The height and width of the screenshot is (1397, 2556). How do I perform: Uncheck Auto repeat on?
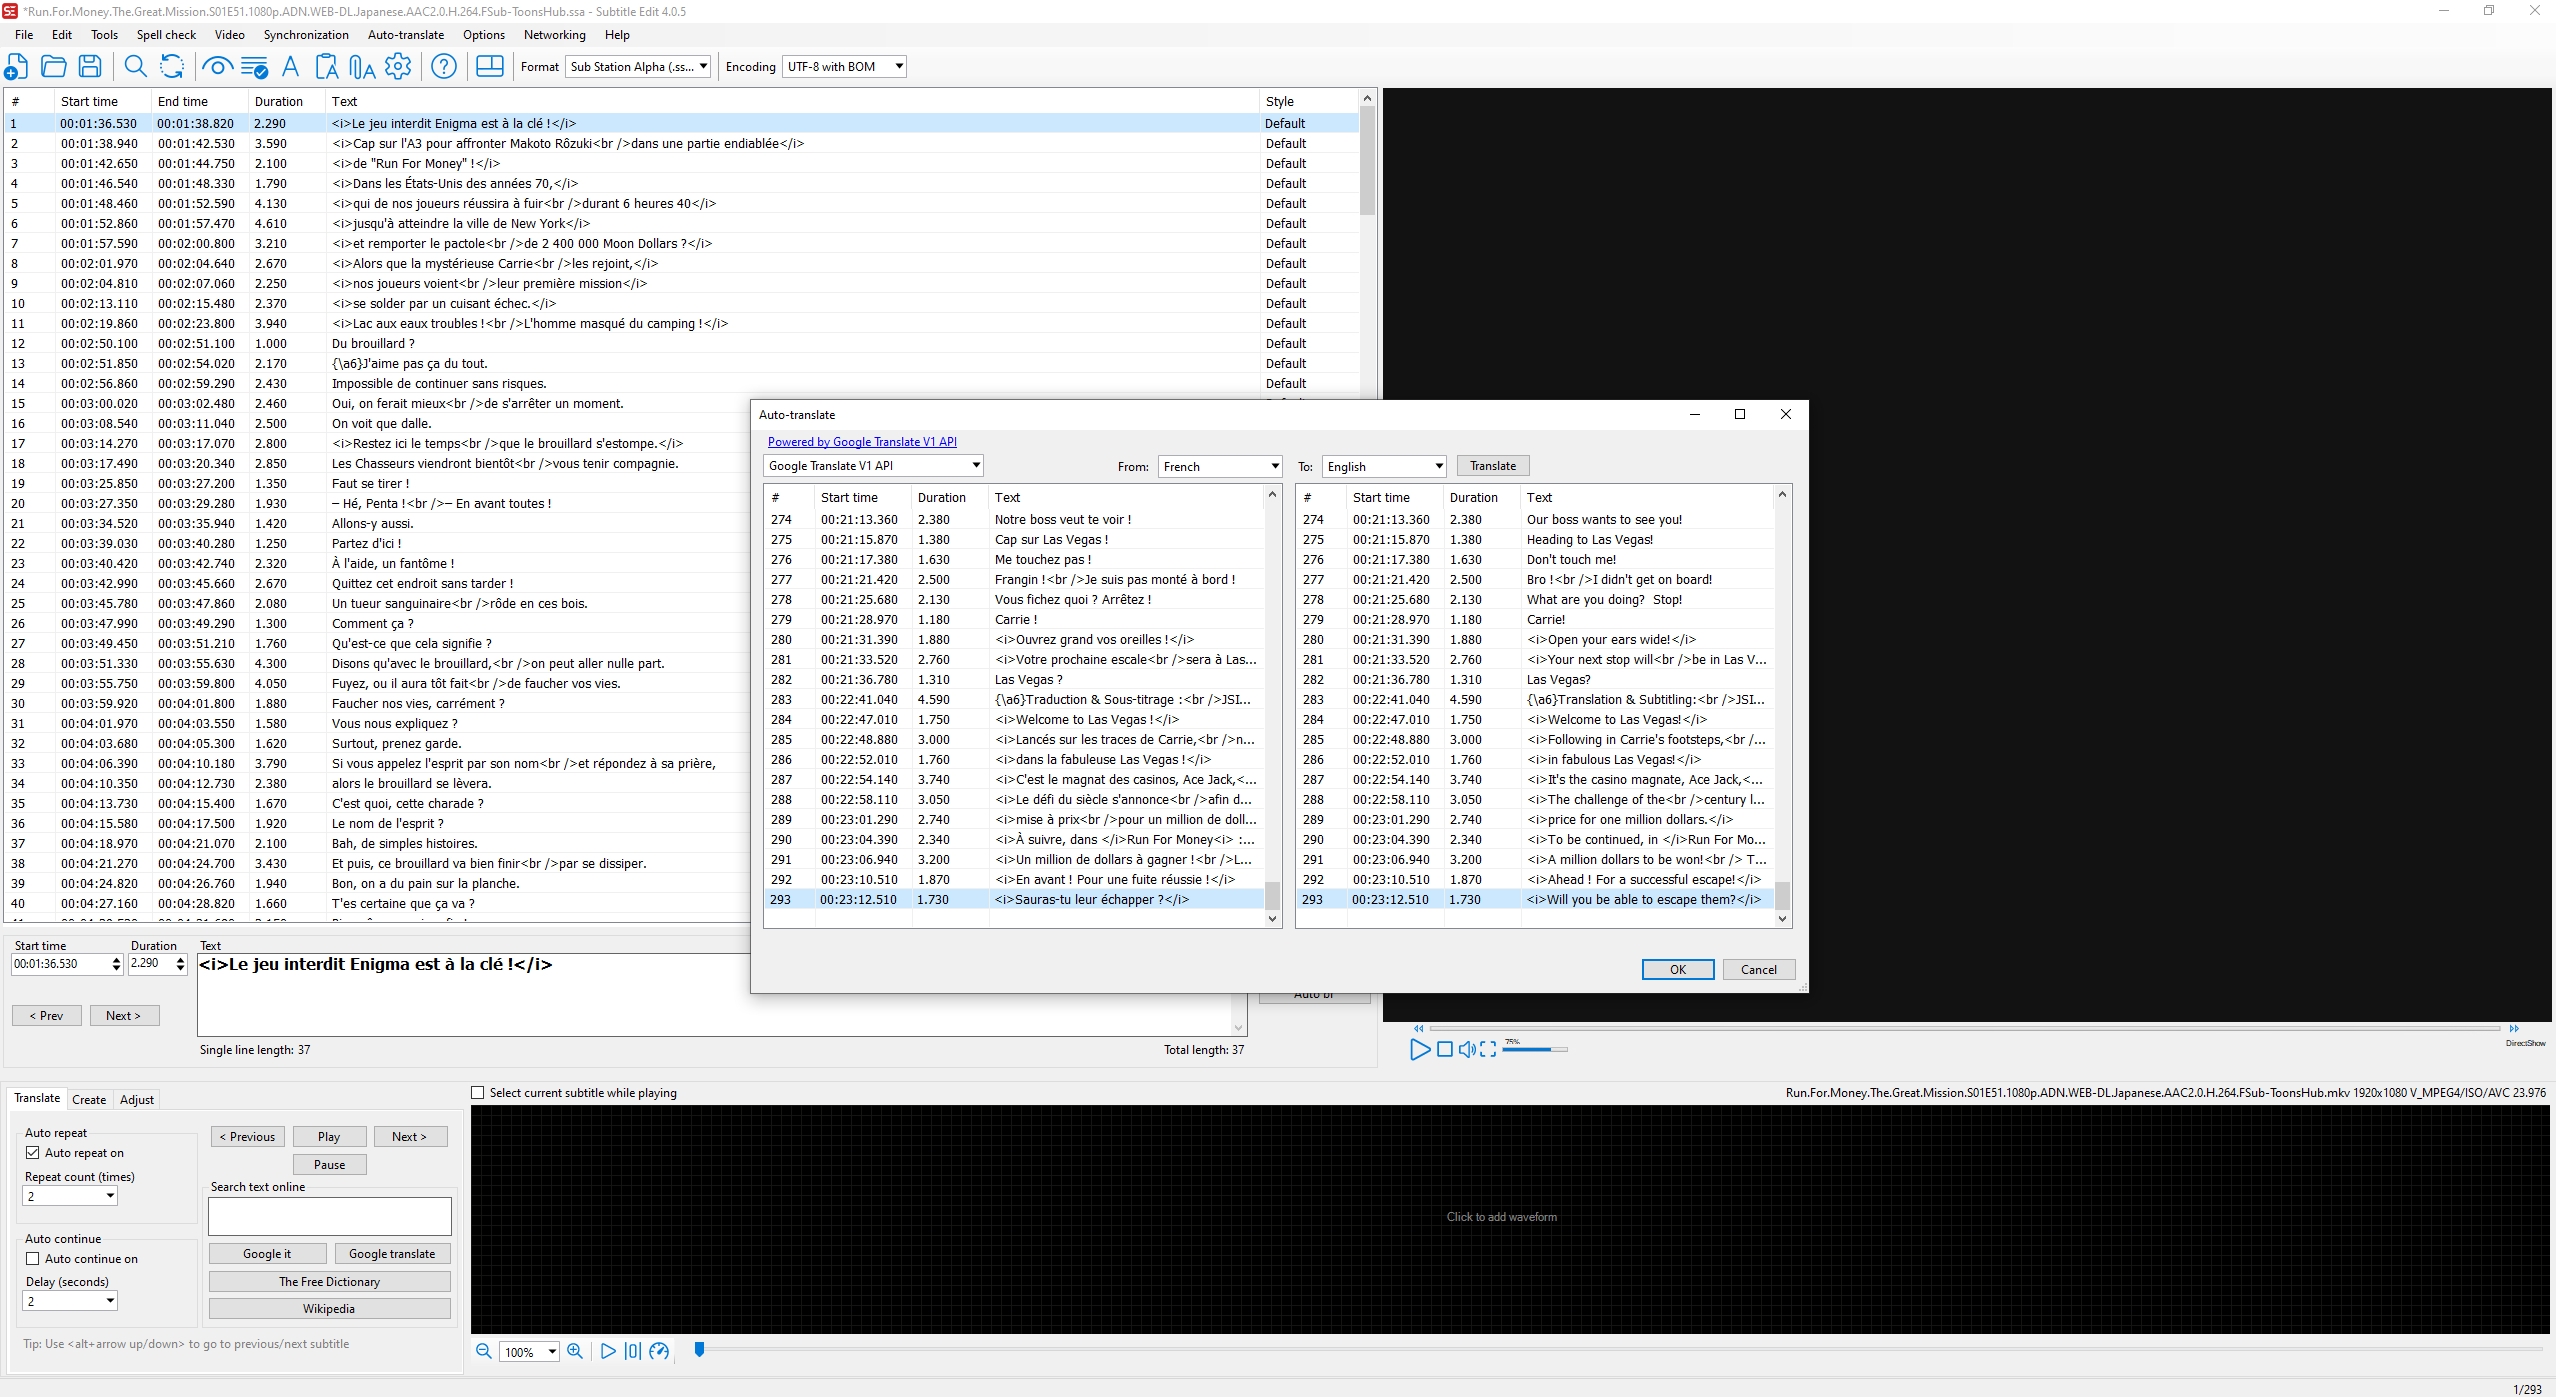click(33, 1153)
